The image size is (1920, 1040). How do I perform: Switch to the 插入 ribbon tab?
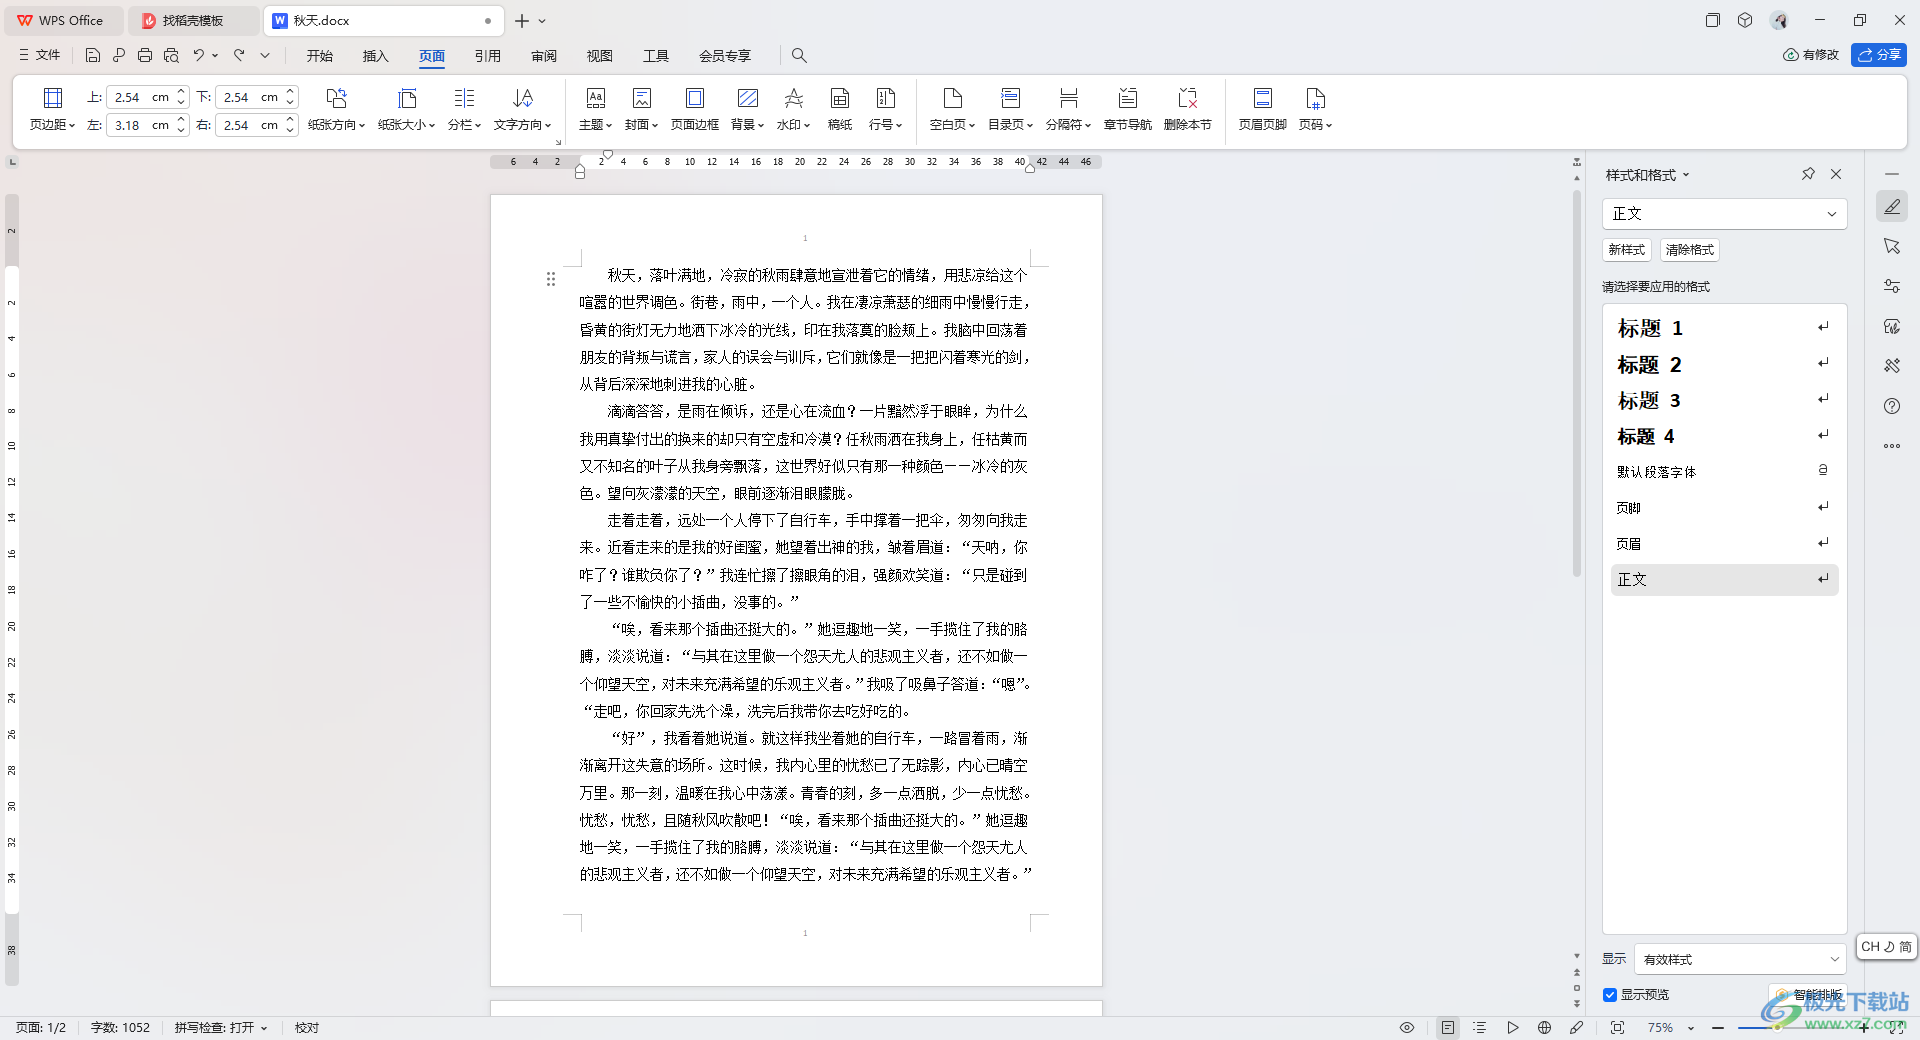coord(376,56)
